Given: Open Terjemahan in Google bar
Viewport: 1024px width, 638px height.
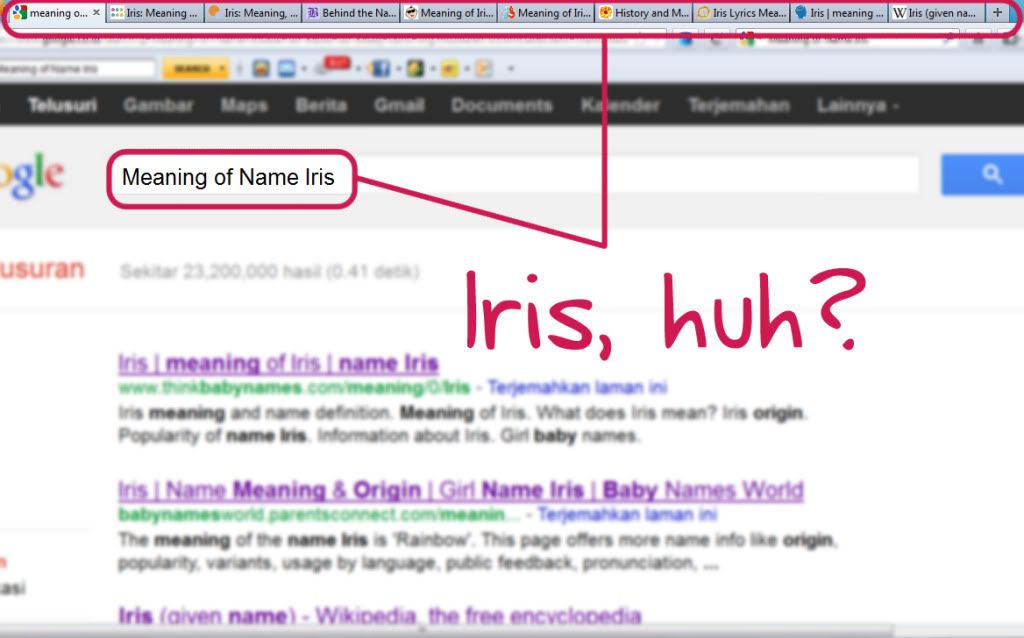Looking at the screenshot, I should tap(739, 105).
